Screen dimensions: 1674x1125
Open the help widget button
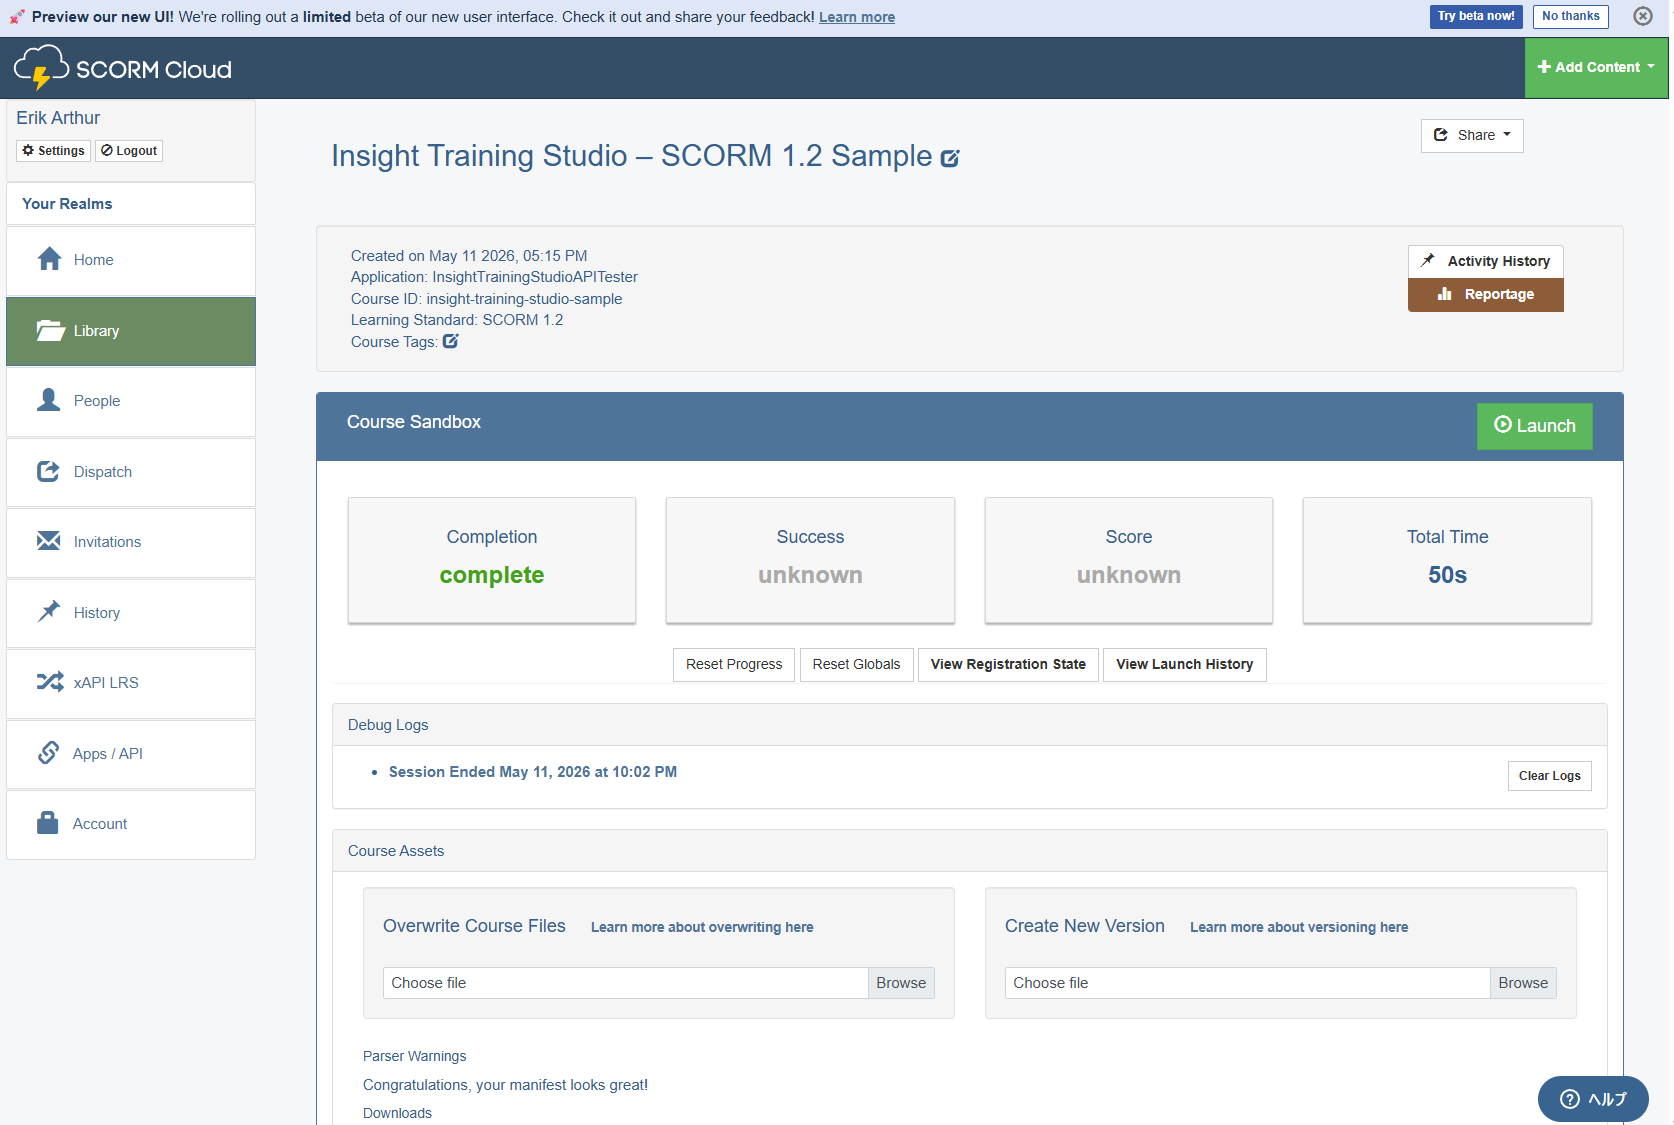1593,1099
